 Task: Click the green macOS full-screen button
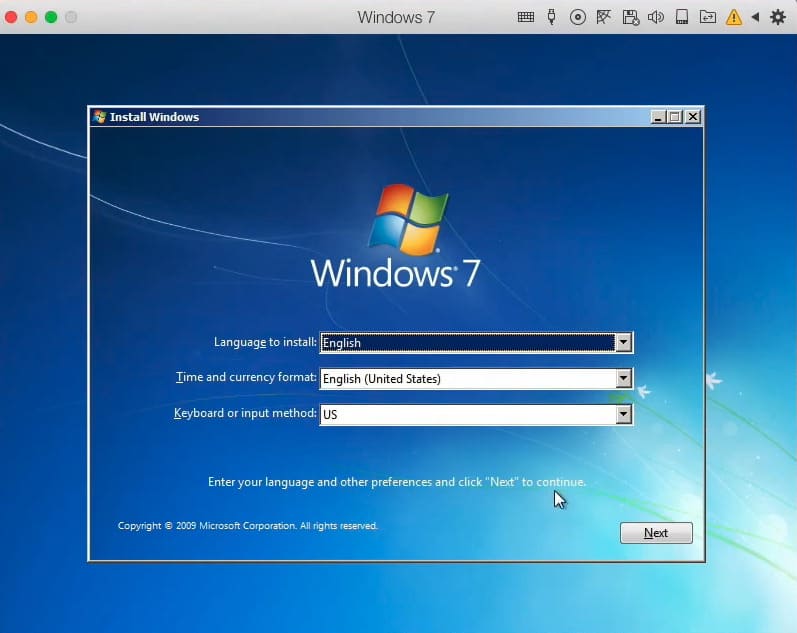pos(51,17)
